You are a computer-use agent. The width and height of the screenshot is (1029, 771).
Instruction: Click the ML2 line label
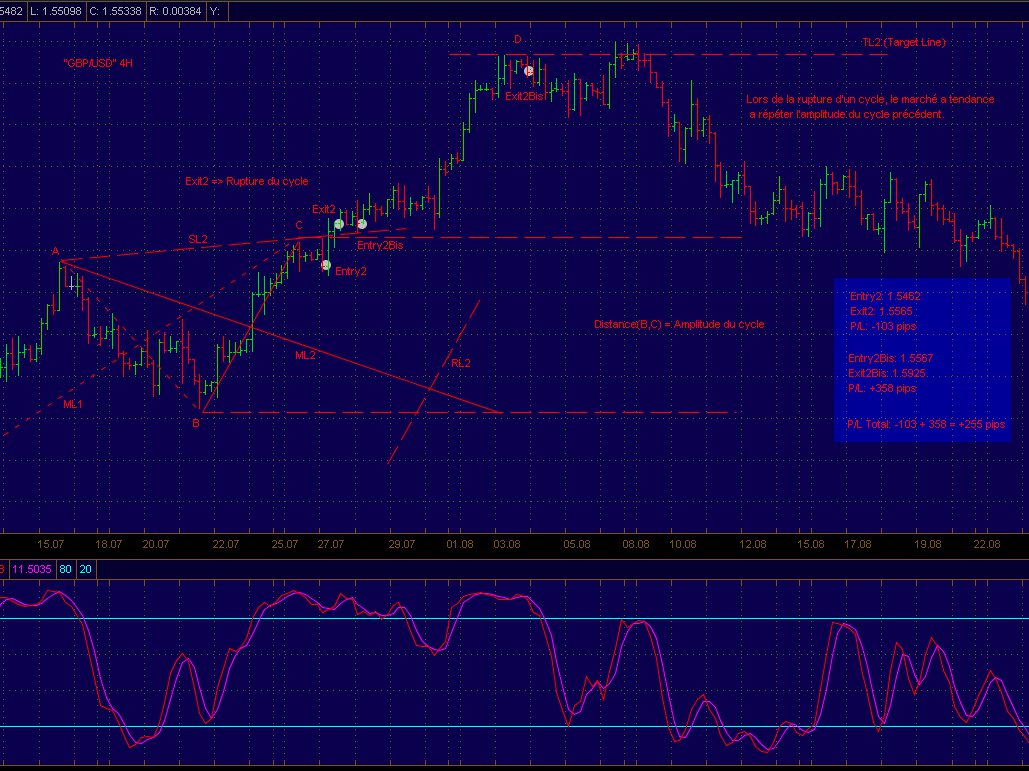point(305,355)
